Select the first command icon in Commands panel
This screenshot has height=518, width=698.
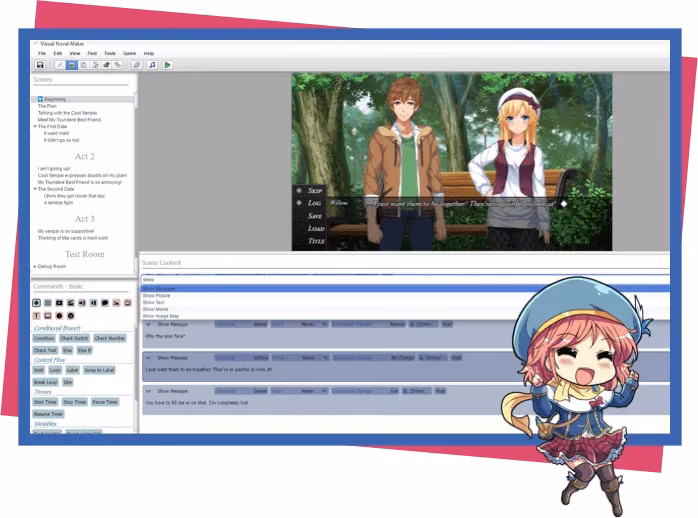tap(37, 303)
